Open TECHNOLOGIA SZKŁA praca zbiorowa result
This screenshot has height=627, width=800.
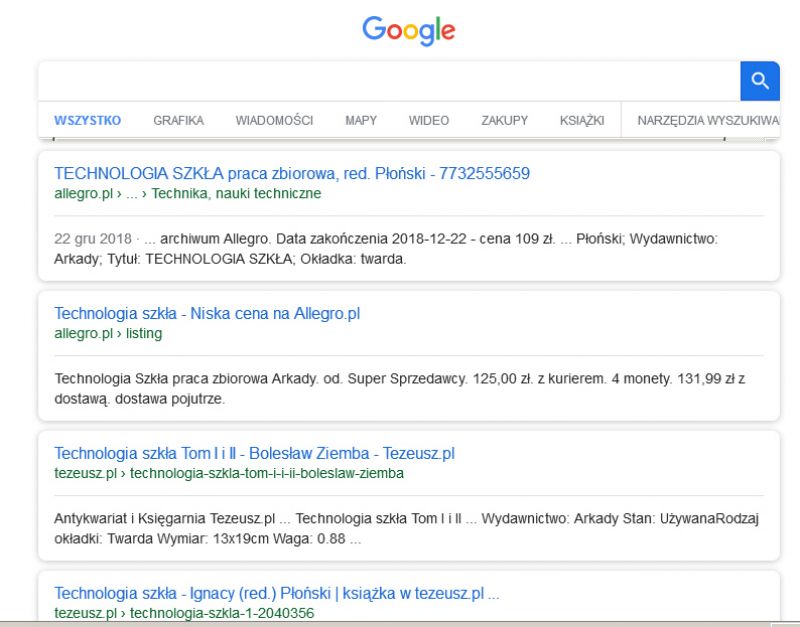click(x=292, y=173)
